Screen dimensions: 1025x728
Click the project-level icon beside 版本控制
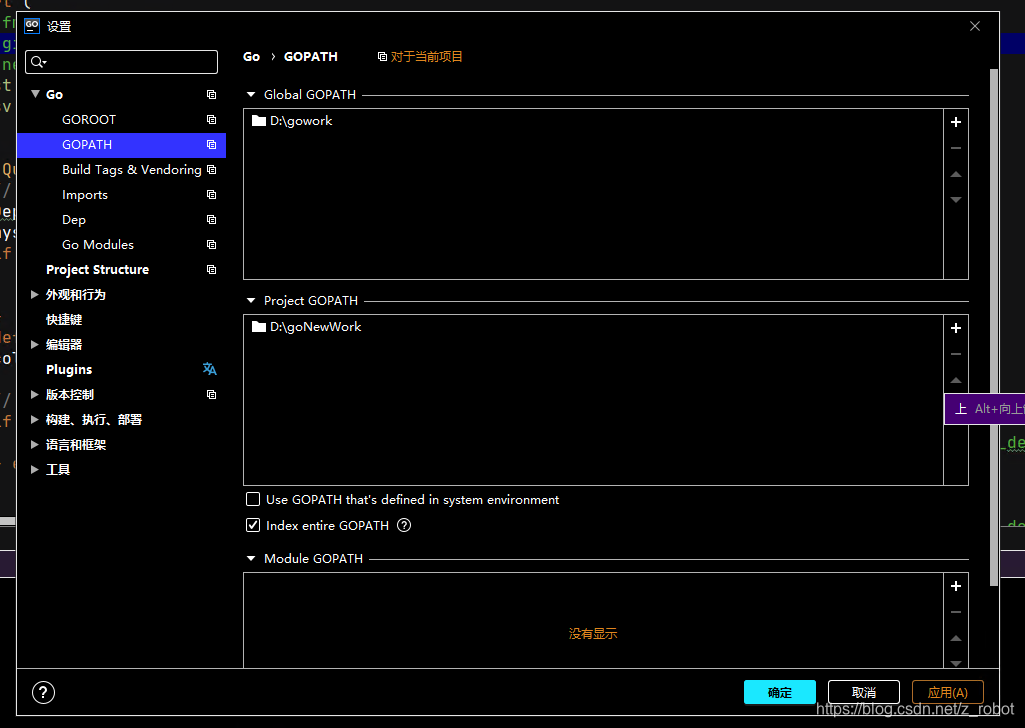tap(211, 395)
